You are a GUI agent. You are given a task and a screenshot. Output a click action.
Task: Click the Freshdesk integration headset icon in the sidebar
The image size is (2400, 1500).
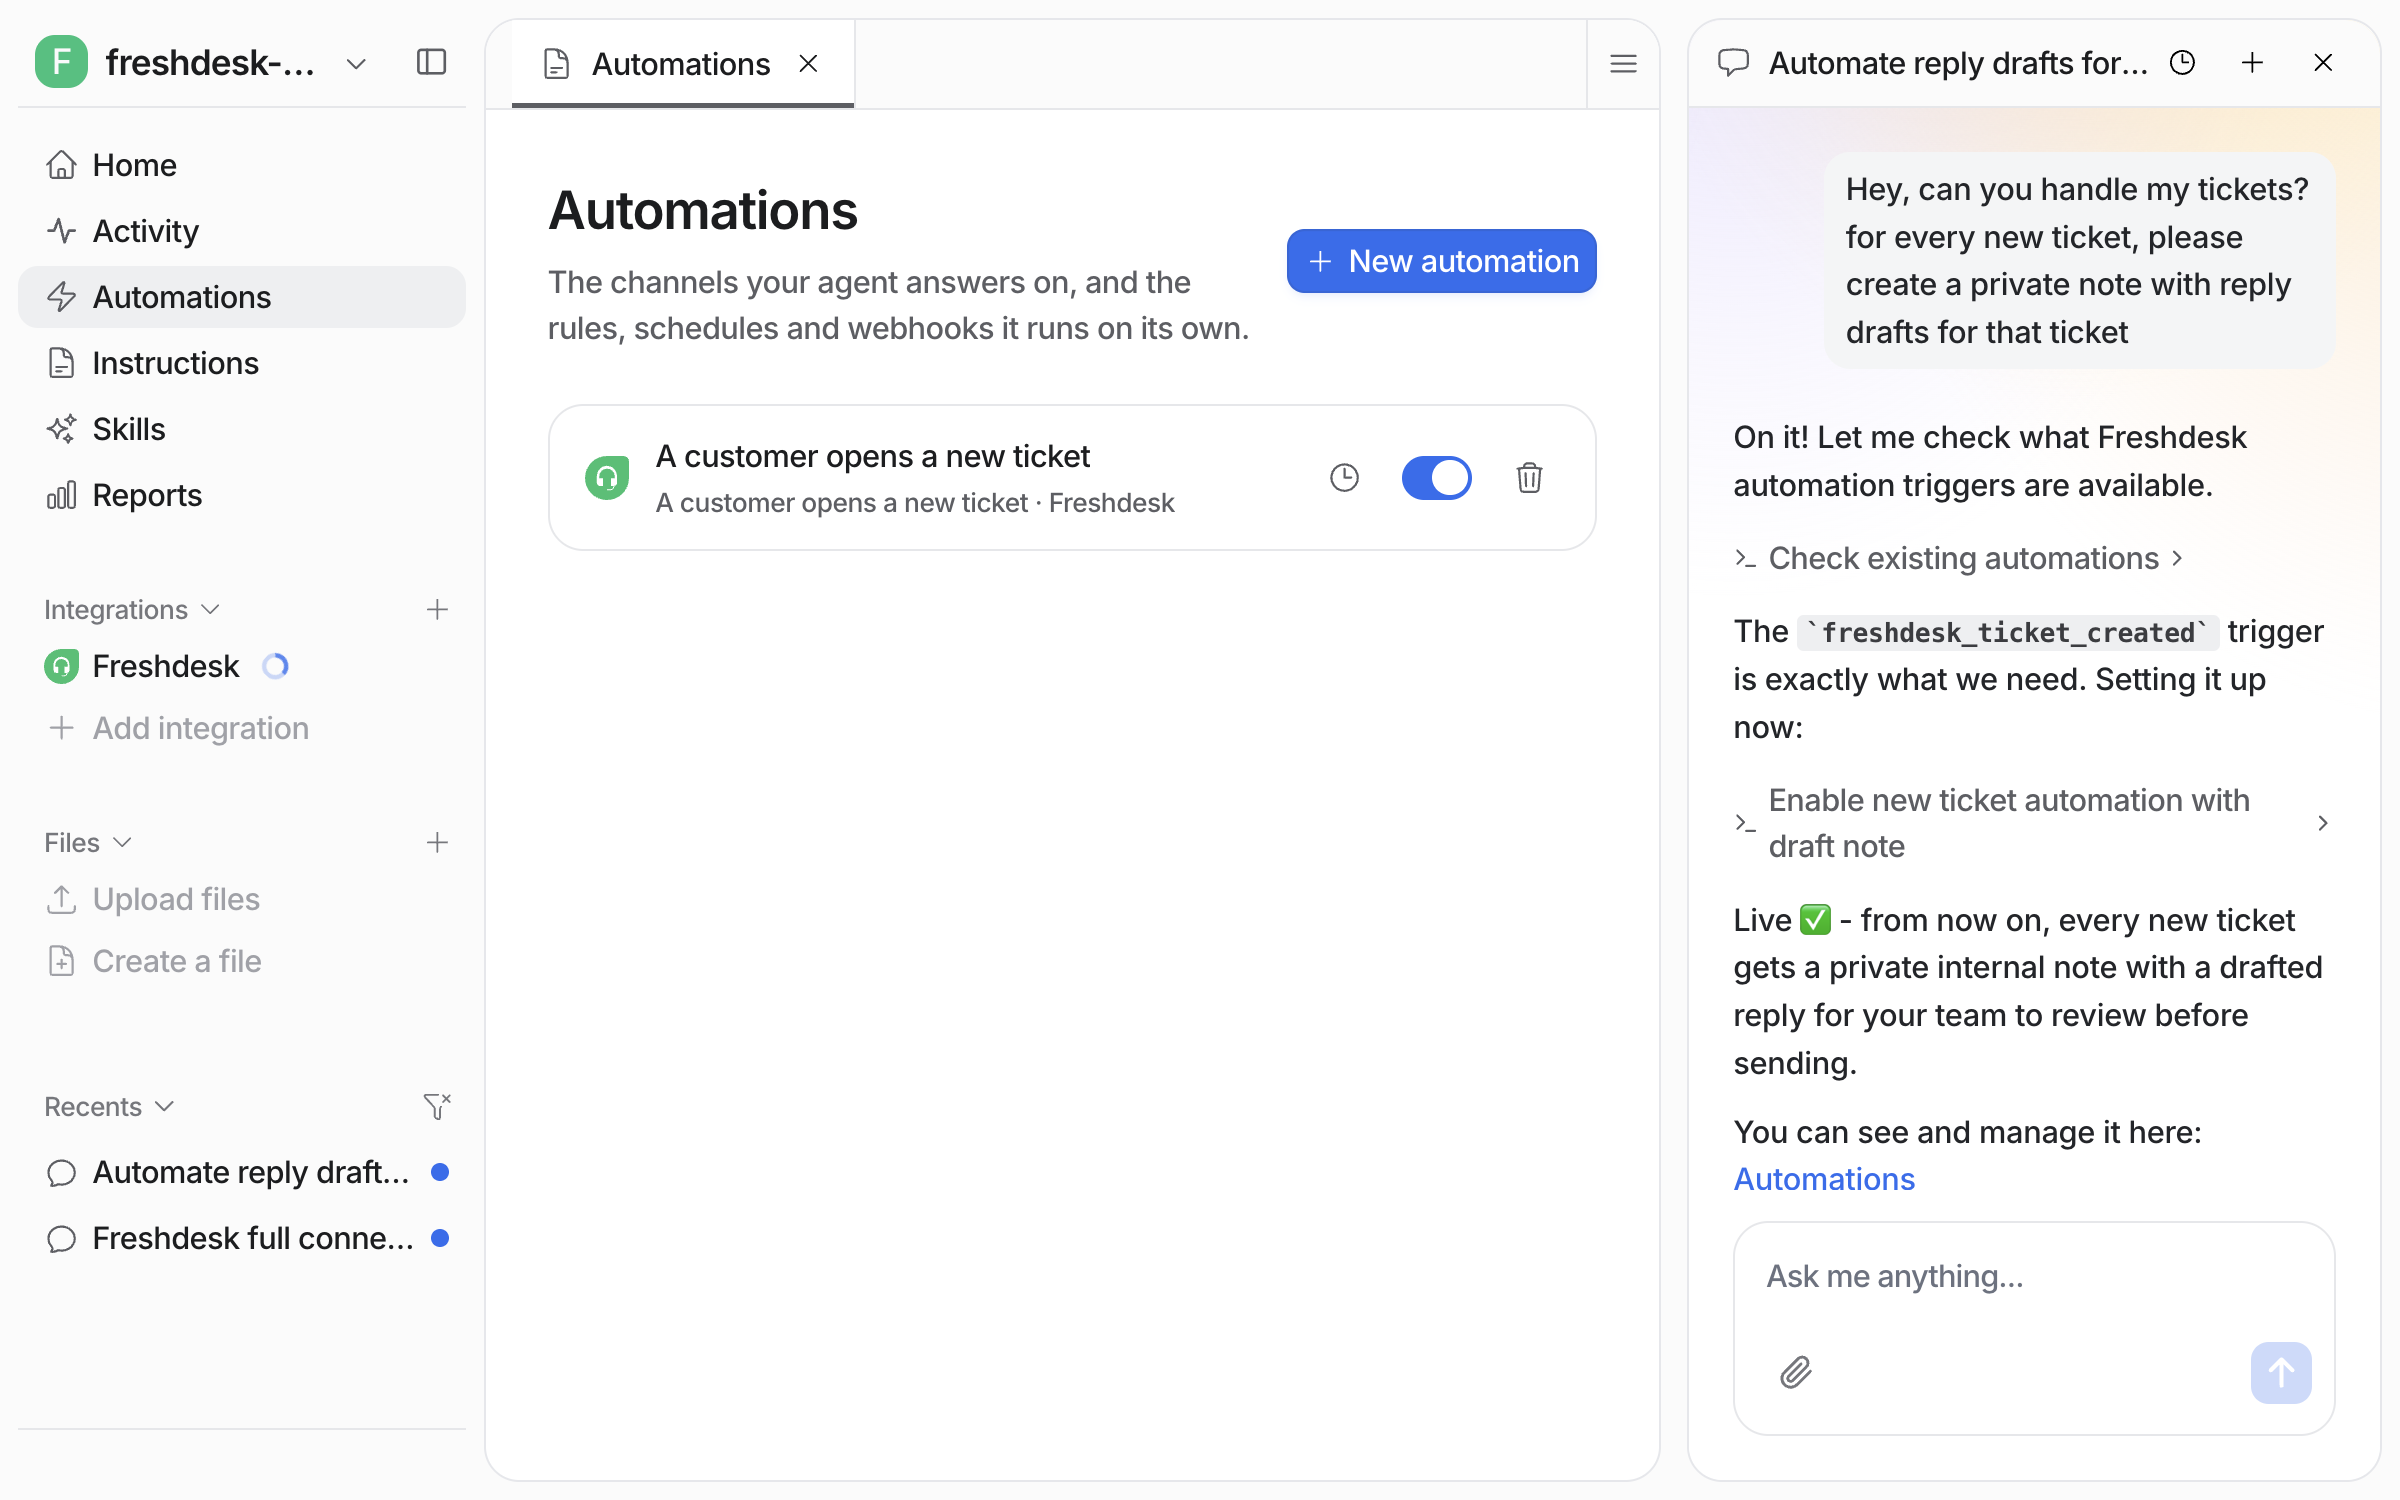(x=61, y=666)
